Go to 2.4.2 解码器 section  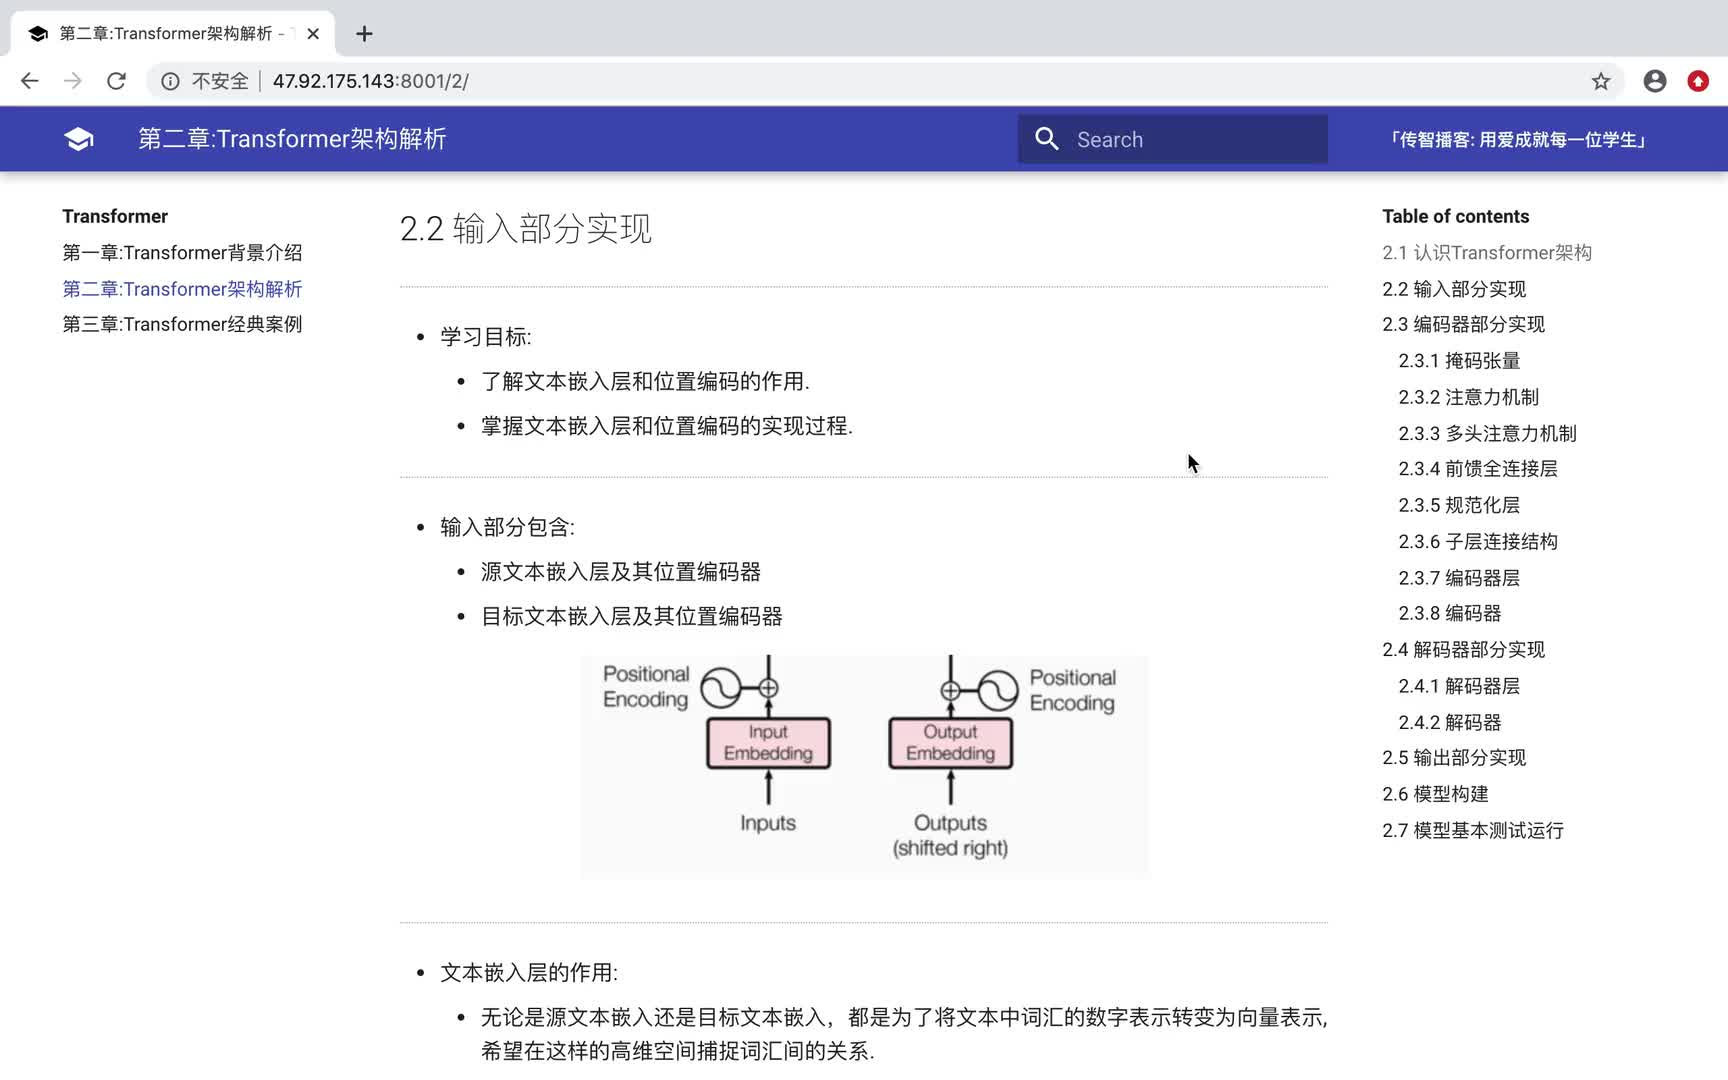tap(1450, 722)
